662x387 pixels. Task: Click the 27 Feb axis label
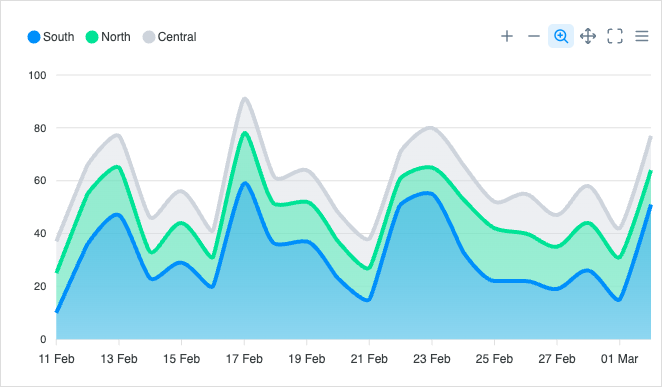point(557,359)
